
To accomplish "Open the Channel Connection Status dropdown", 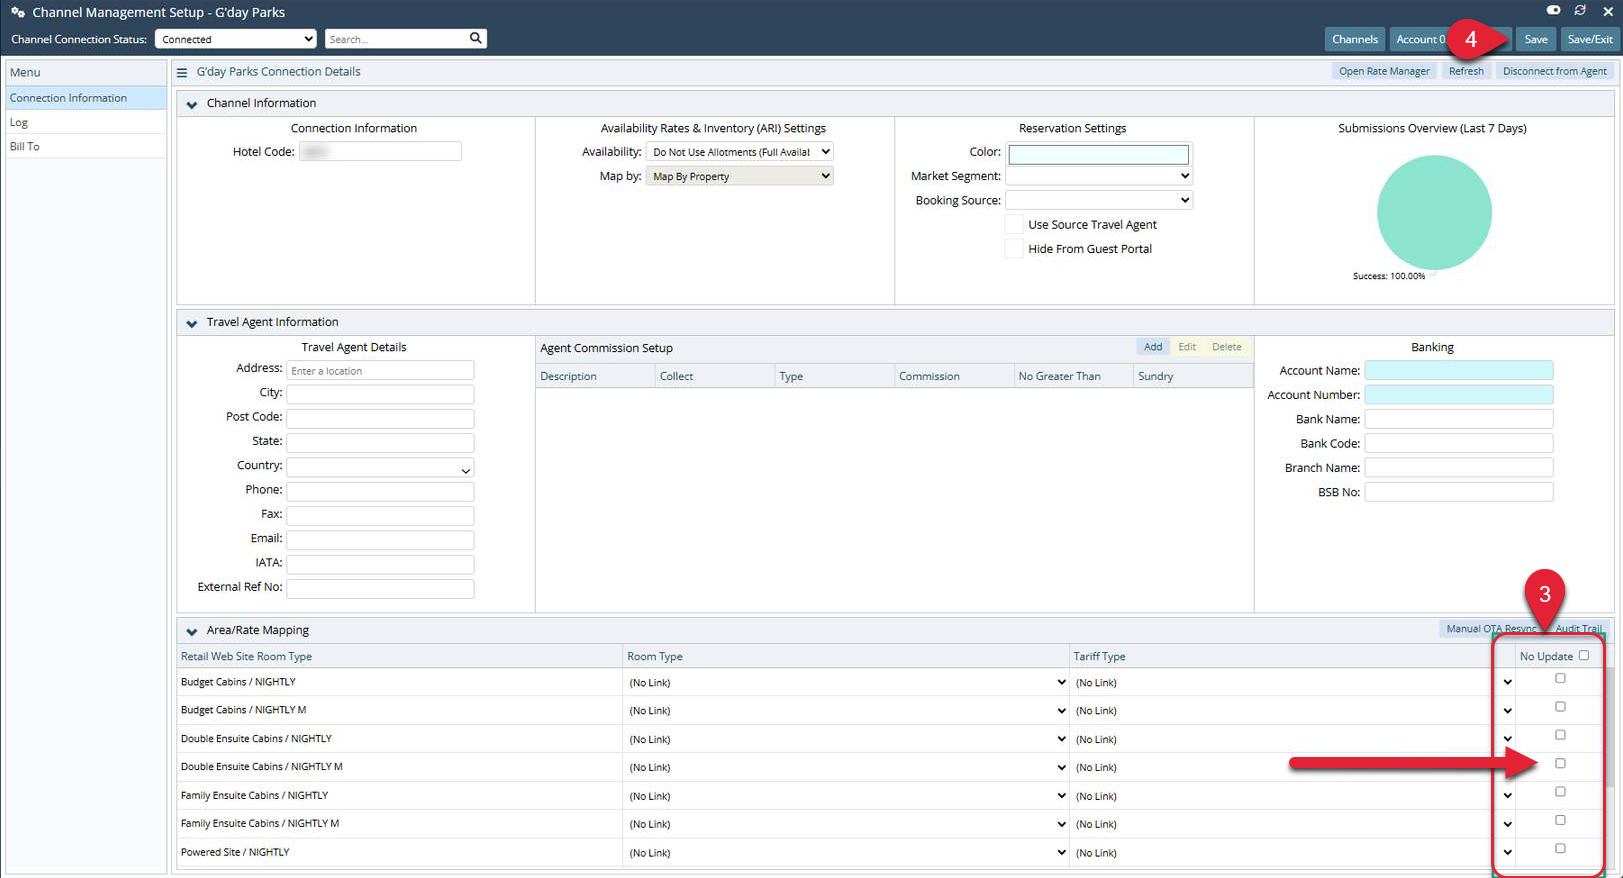I will [x=235, y=39].
